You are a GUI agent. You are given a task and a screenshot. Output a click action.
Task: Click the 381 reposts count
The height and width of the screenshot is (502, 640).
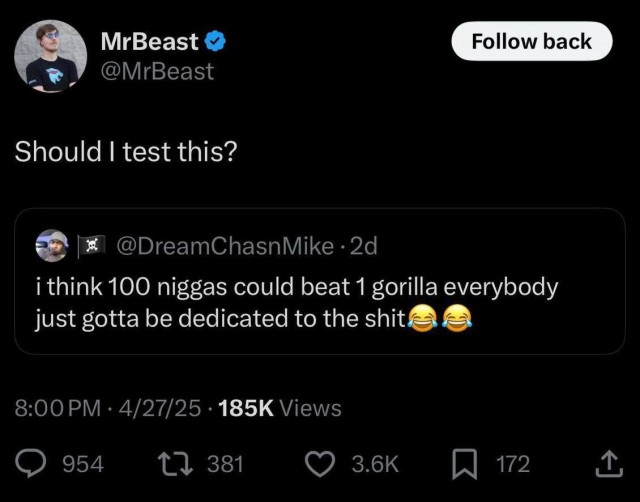click(225, 464)
